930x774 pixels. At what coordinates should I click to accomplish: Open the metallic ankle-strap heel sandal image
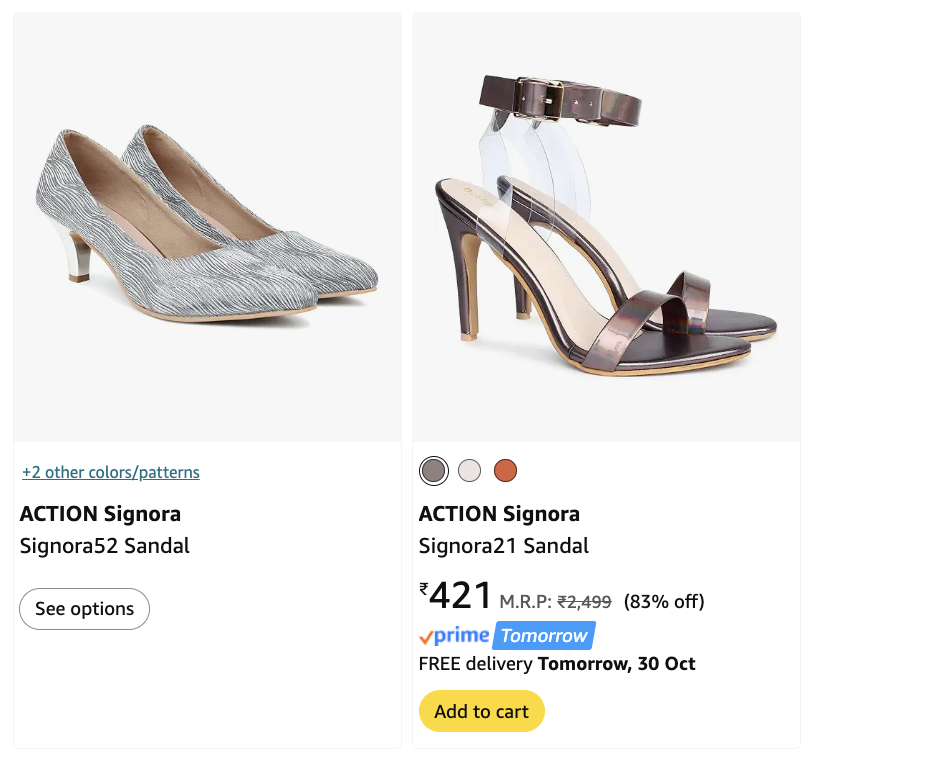pos(606,227)
